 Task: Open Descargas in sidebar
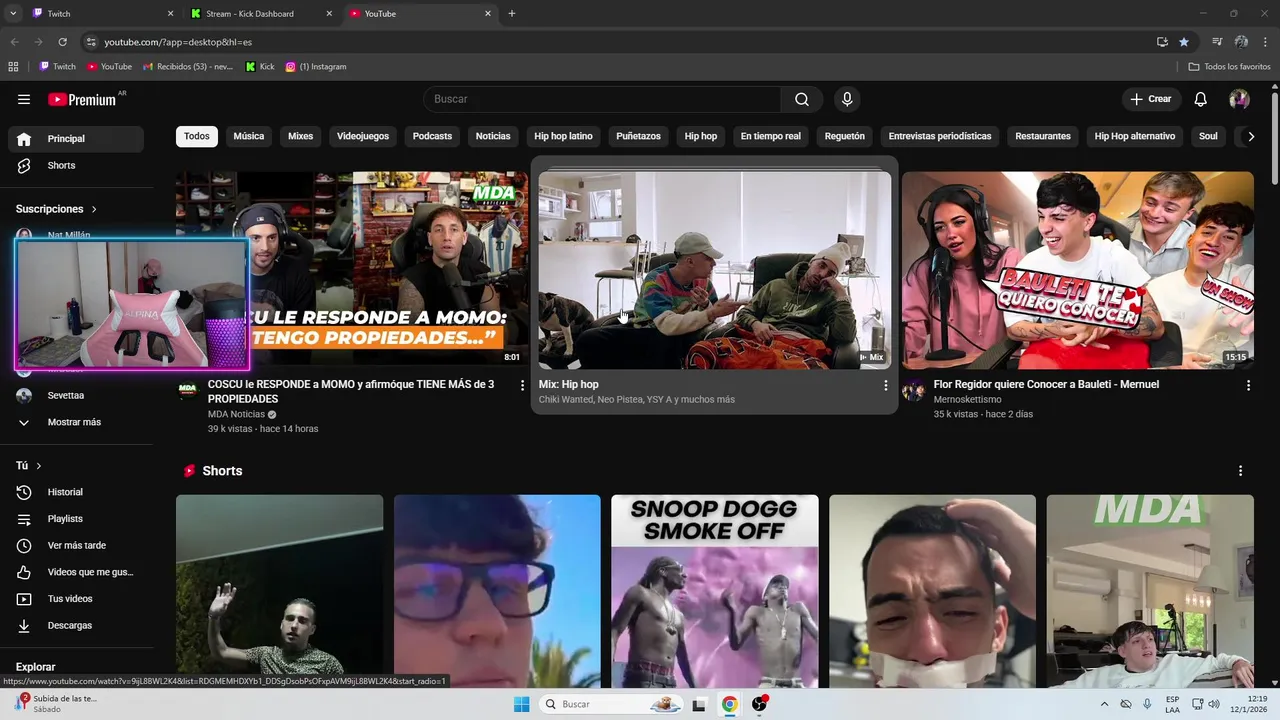[76, 626]
